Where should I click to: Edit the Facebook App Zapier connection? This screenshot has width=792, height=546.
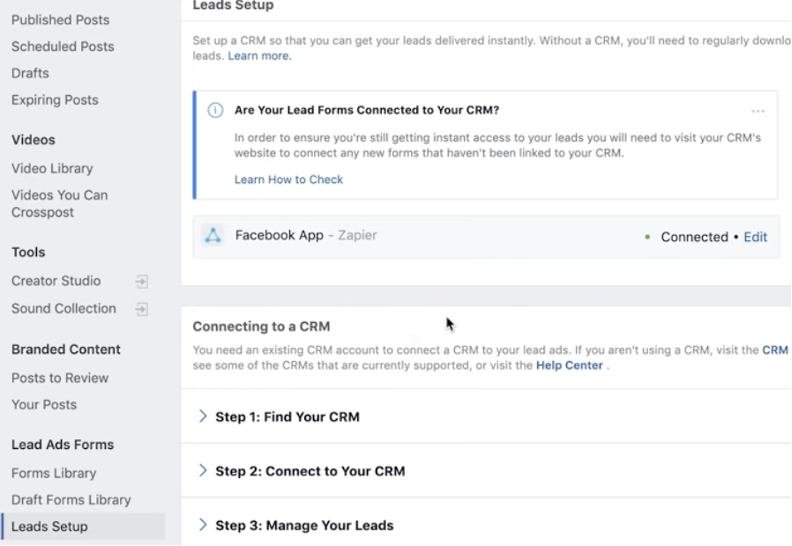click(755, 237)
